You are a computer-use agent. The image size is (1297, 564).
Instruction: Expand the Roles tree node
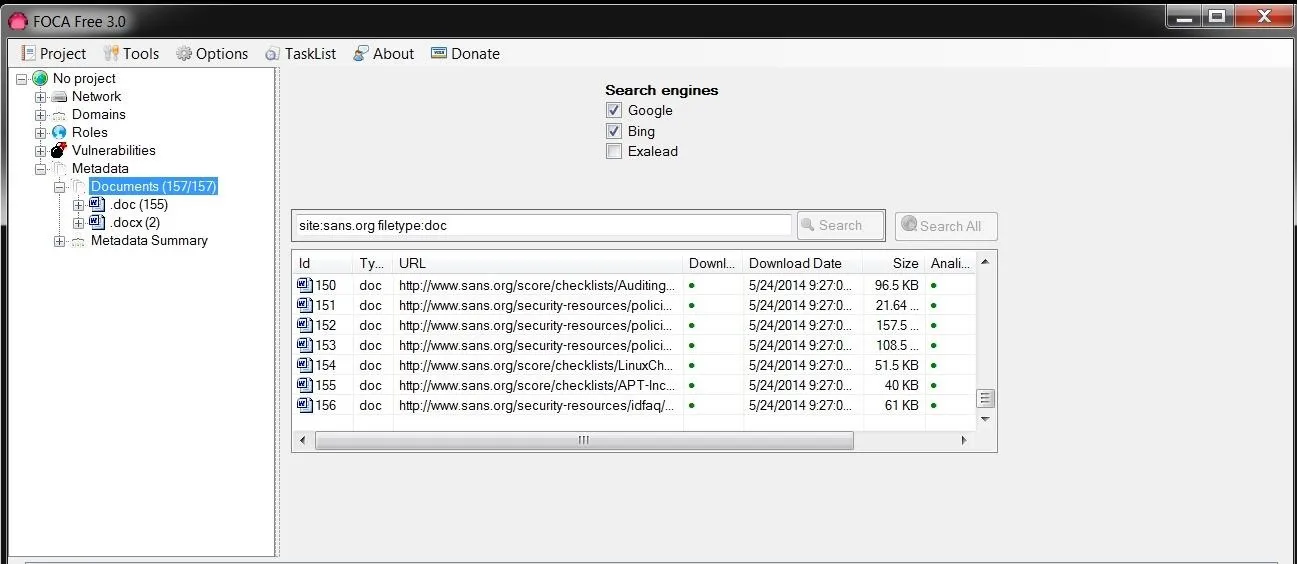(41, 133)
